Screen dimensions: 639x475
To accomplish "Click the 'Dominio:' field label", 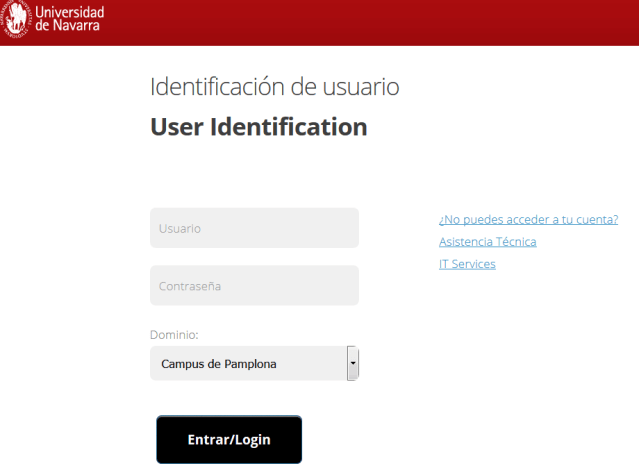I will click(174, 335).
